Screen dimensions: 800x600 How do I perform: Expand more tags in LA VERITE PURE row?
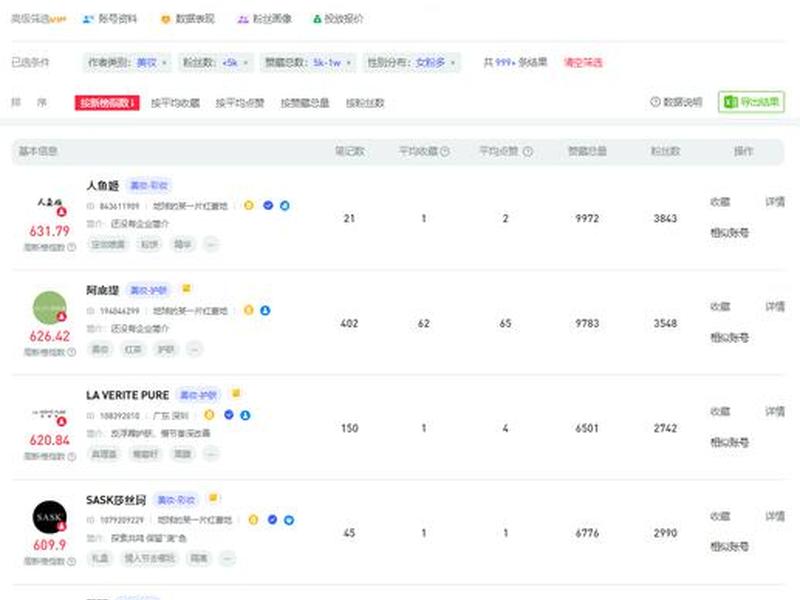(x=211, y=454)
